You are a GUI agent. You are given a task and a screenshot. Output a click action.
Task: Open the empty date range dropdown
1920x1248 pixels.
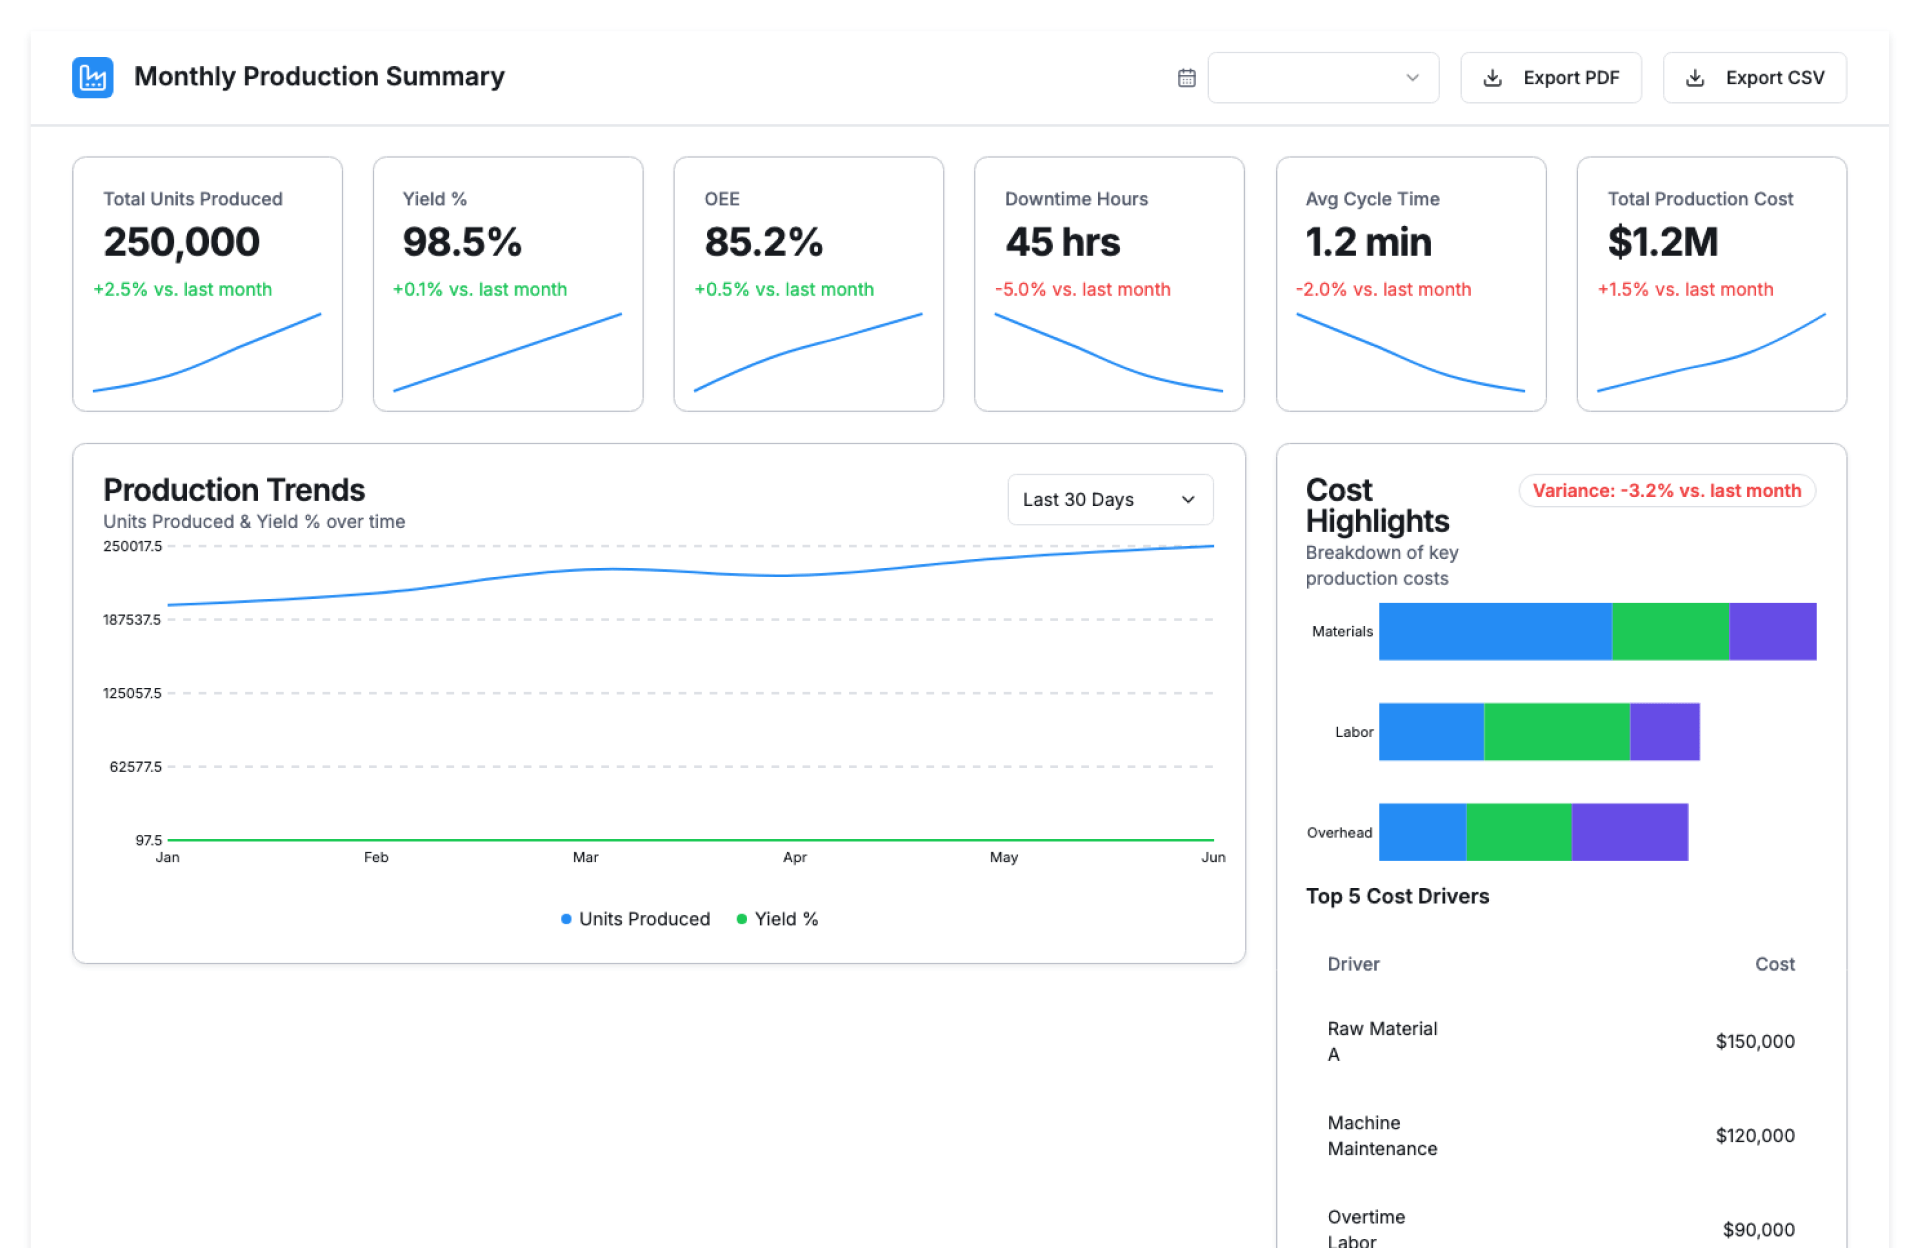pyautogui.click(x=1322, y=78)
